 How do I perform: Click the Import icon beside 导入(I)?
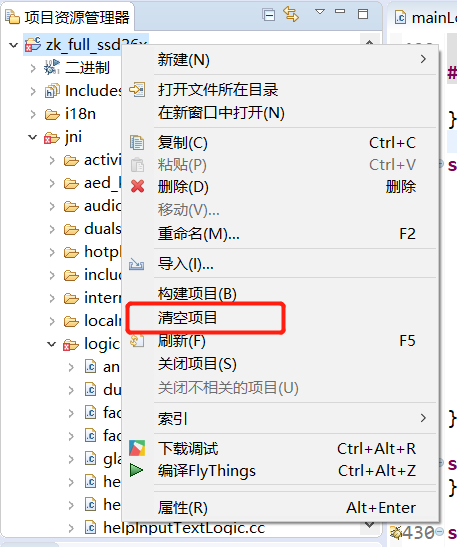point(136,264)
